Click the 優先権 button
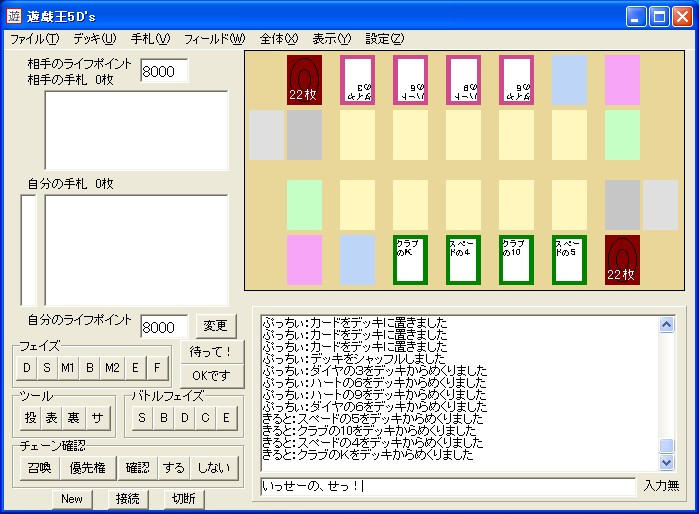Image resolution: width=699 pixels, height=514 pixels. (x=88, y=468)
